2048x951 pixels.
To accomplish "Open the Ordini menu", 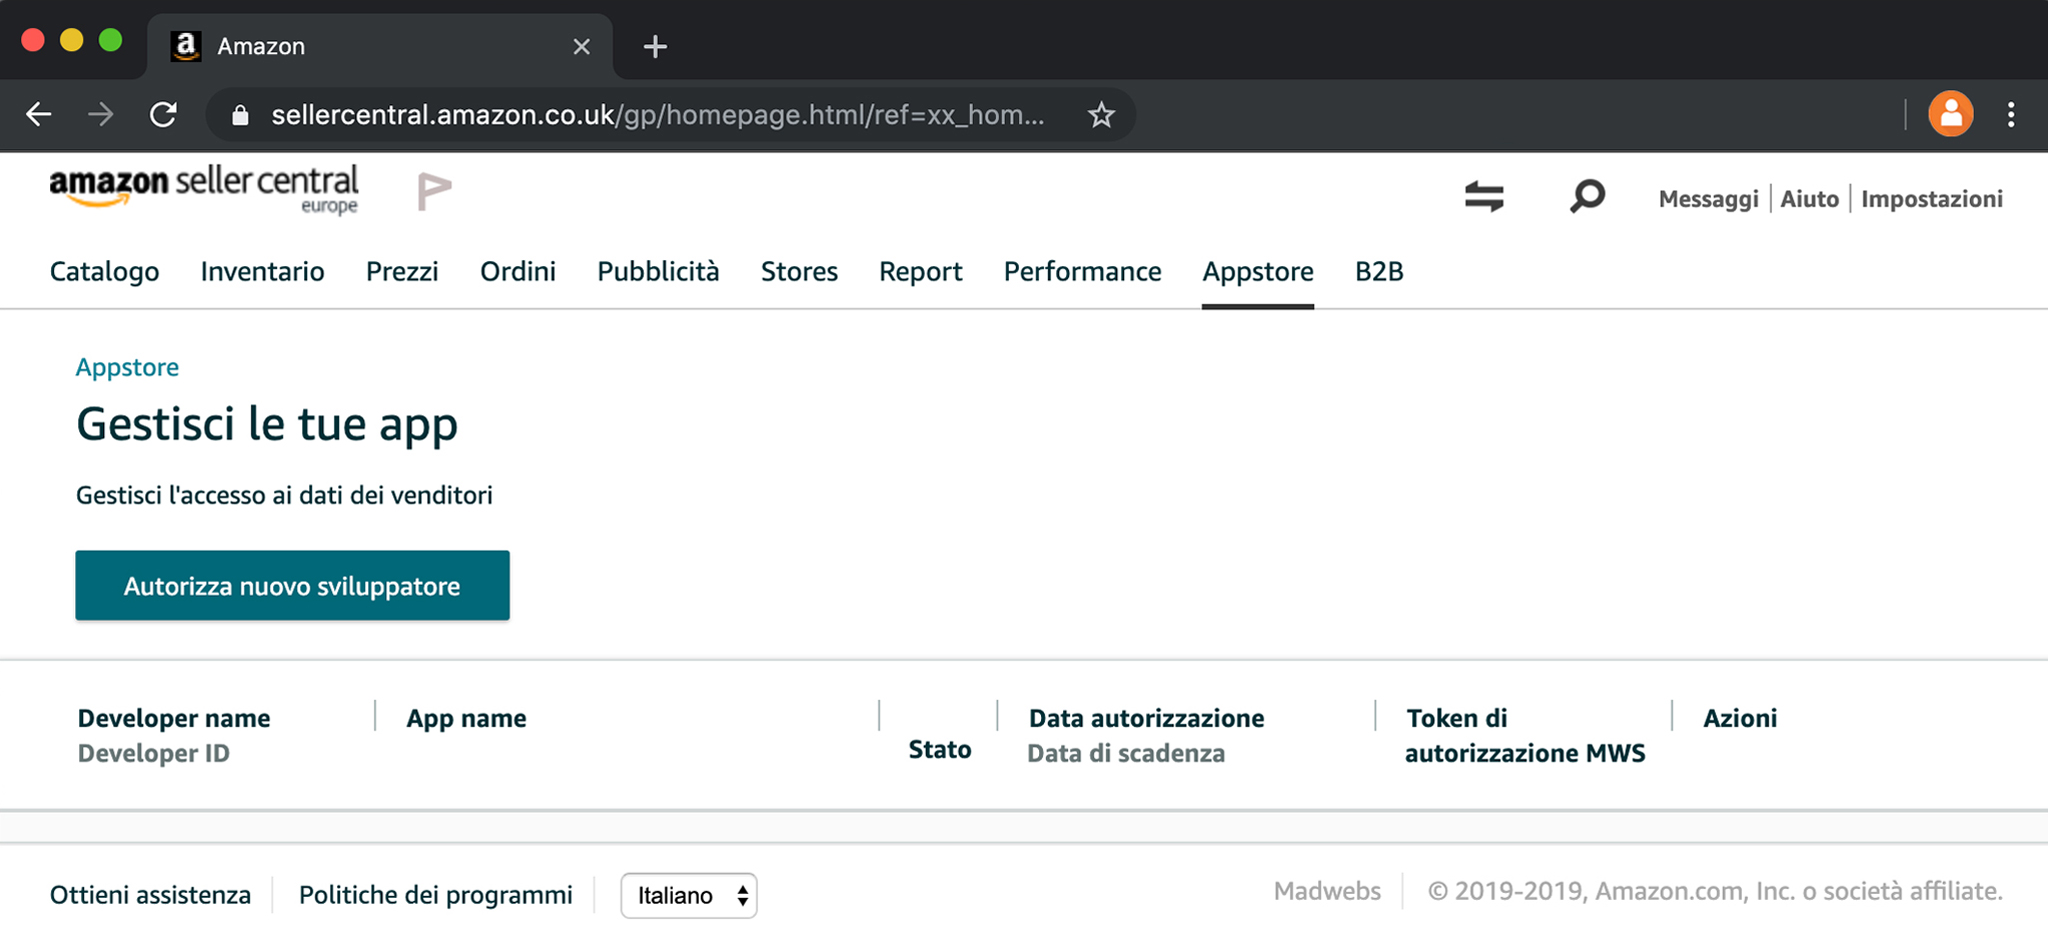I will (x=517, y=272).
